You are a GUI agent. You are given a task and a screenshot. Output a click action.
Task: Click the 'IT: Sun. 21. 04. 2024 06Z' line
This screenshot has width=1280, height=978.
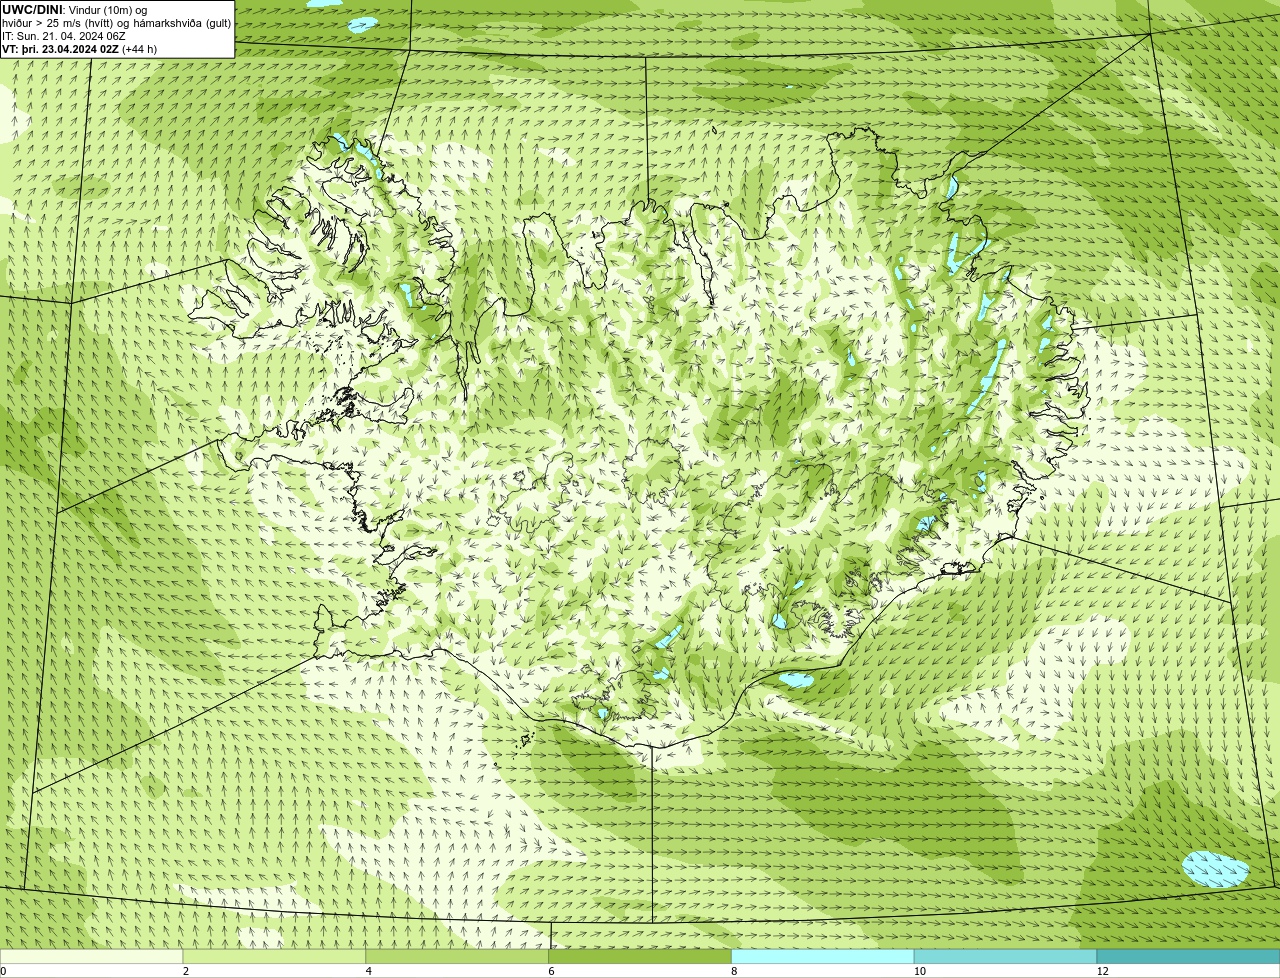tap(64, 35)
